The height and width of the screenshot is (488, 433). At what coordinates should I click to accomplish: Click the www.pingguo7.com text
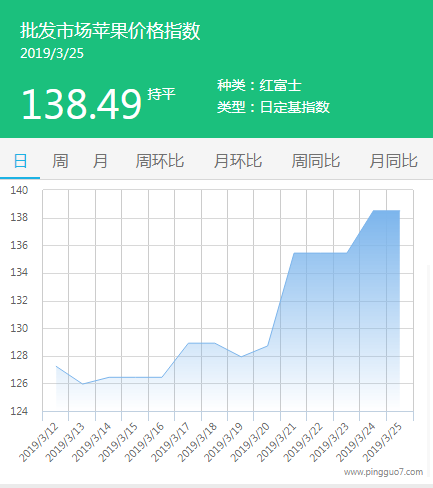click(x=383, y=472)
